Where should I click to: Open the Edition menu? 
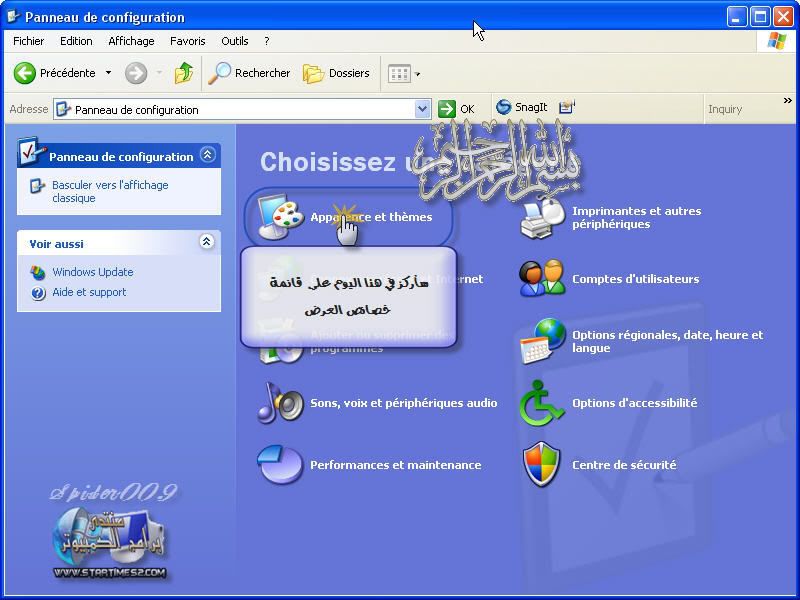coord(76,41)
